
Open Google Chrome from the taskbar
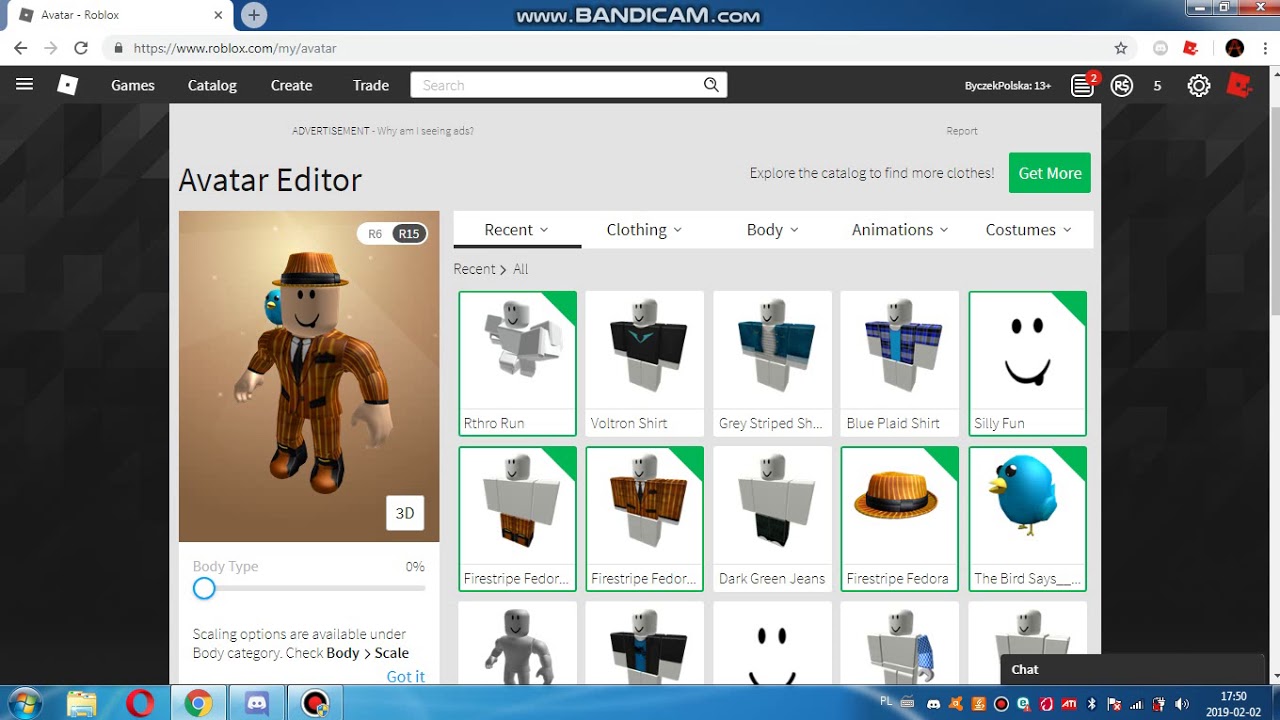point(198,703)
